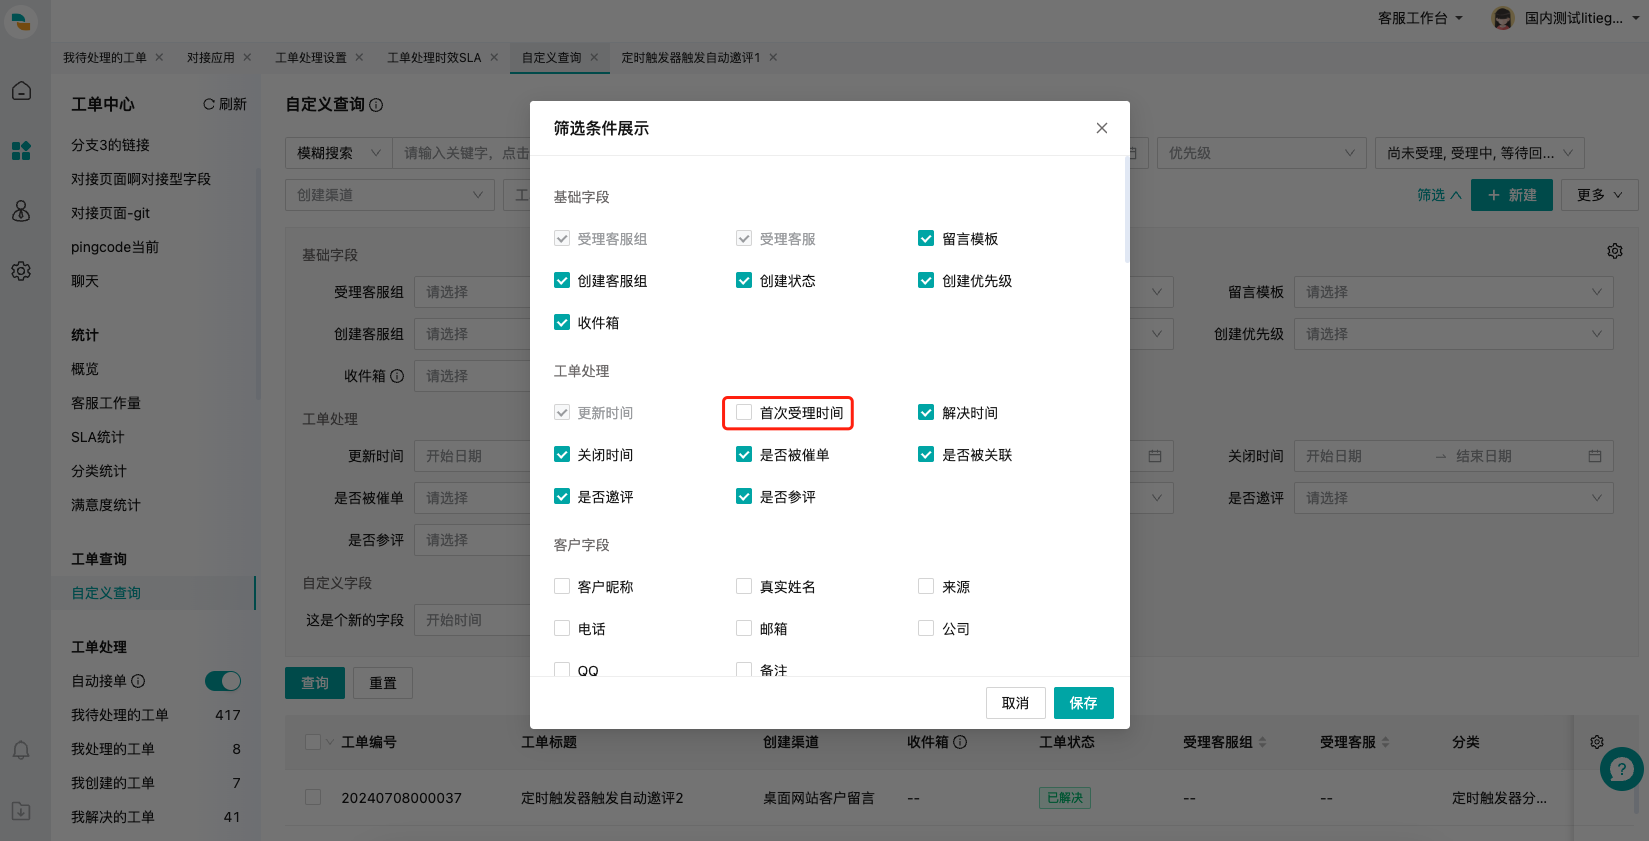The width and height of the screenshot is (1649, 841).
Task: Uncheck the 创建状态 checkbox
Action: tap(744, 280)
